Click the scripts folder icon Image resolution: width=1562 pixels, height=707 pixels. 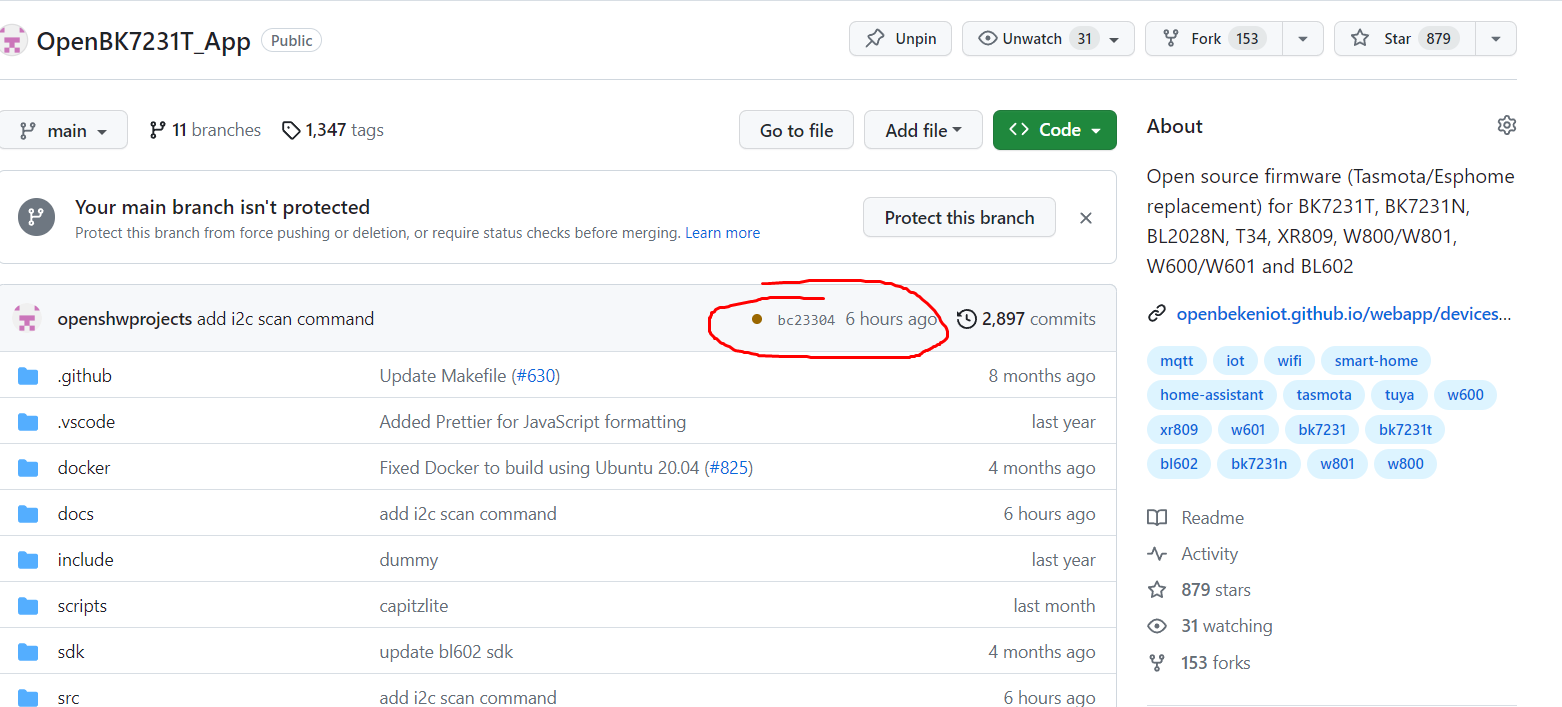pos(28,606)
